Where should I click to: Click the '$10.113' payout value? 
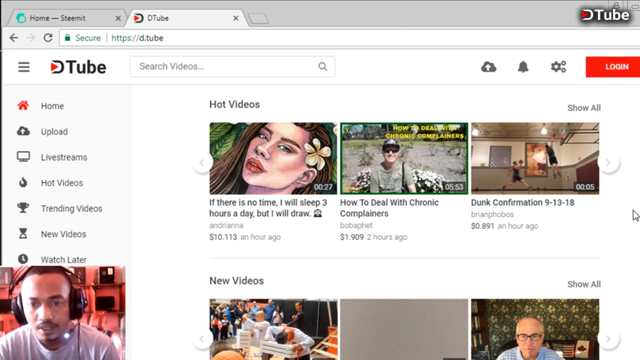[223, 237]
